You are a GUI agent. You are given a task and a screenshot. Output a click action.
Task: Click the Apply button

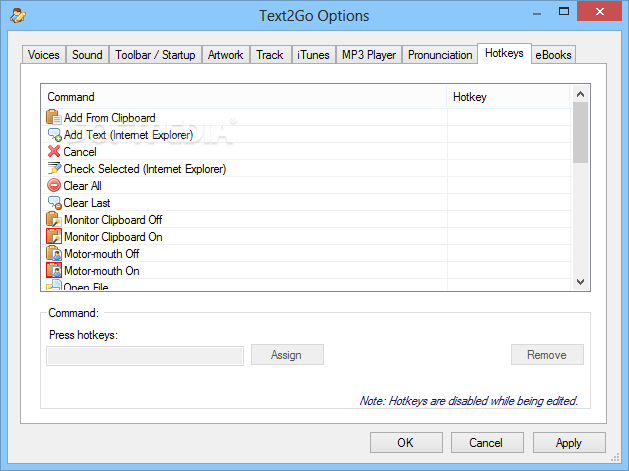pyautogui.click(x=569, y=443)
